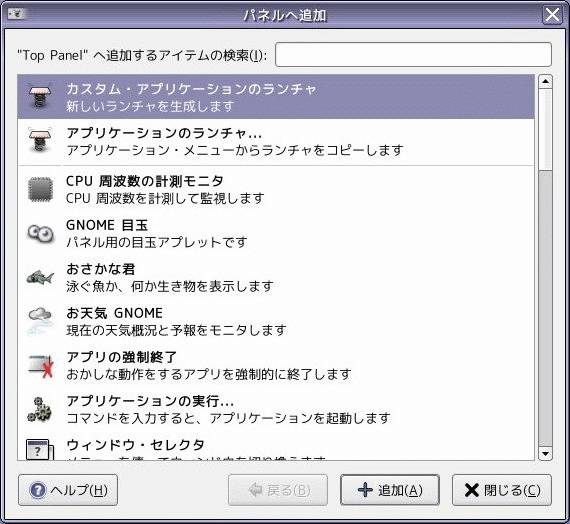The image size is (570, 524).
Task: Choose the GNOME eyes applet icon
Action: coord(41,233)
